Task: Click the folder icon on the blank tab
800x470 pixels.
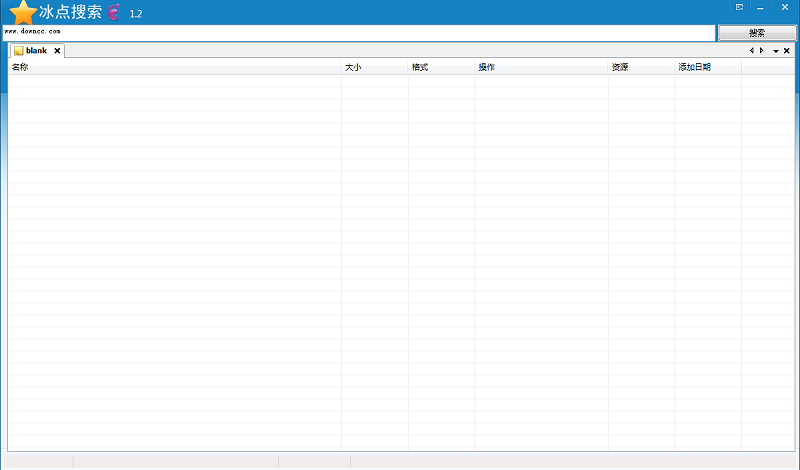Action: (x=19, y=51)
